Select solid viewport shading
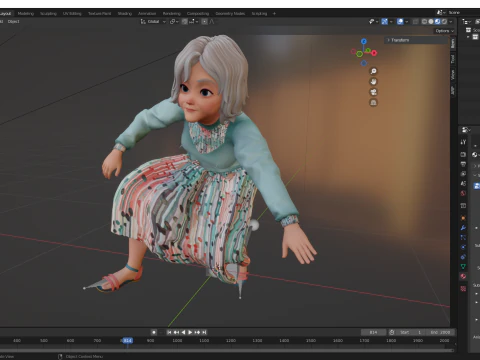 (431, 22)
